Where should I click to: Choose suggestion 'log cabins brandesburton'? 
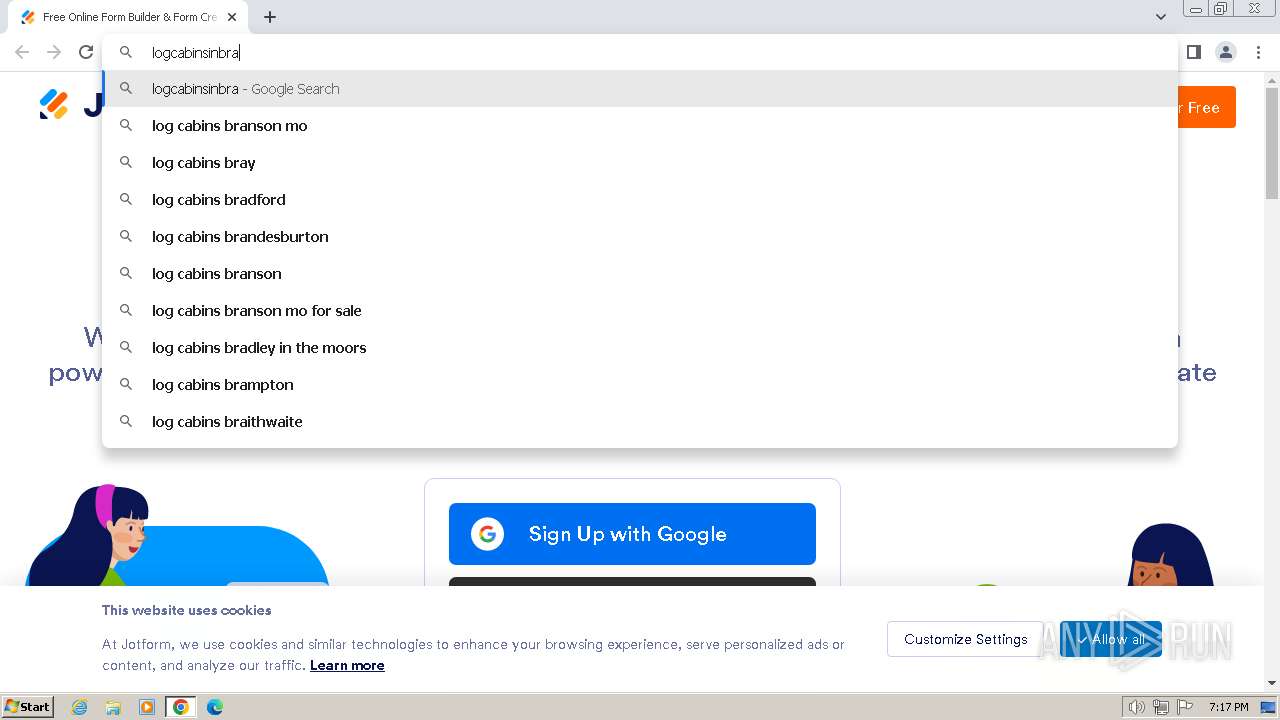(640, 237)
